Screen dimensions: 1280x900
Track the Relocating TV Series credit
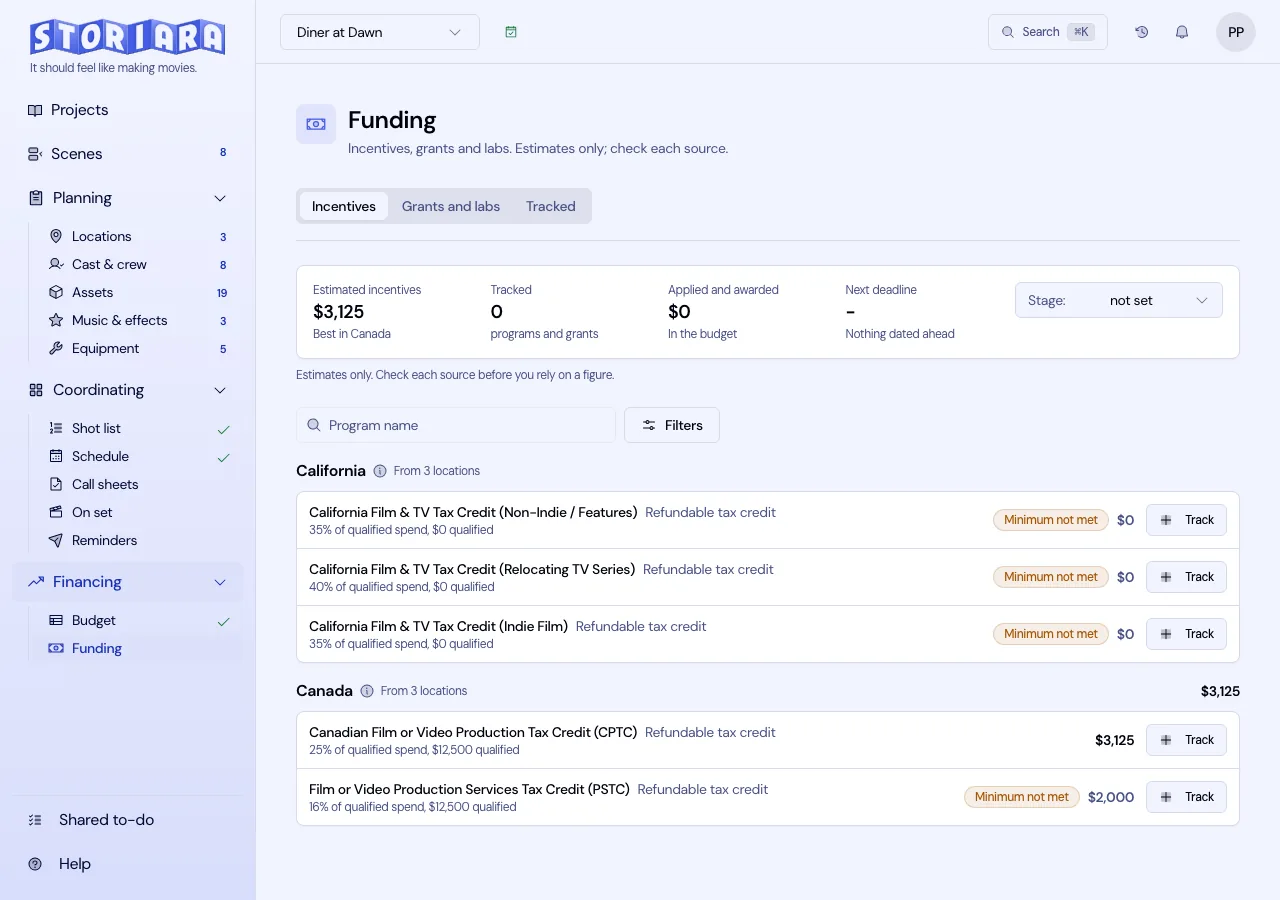[x=1186, y=577]
